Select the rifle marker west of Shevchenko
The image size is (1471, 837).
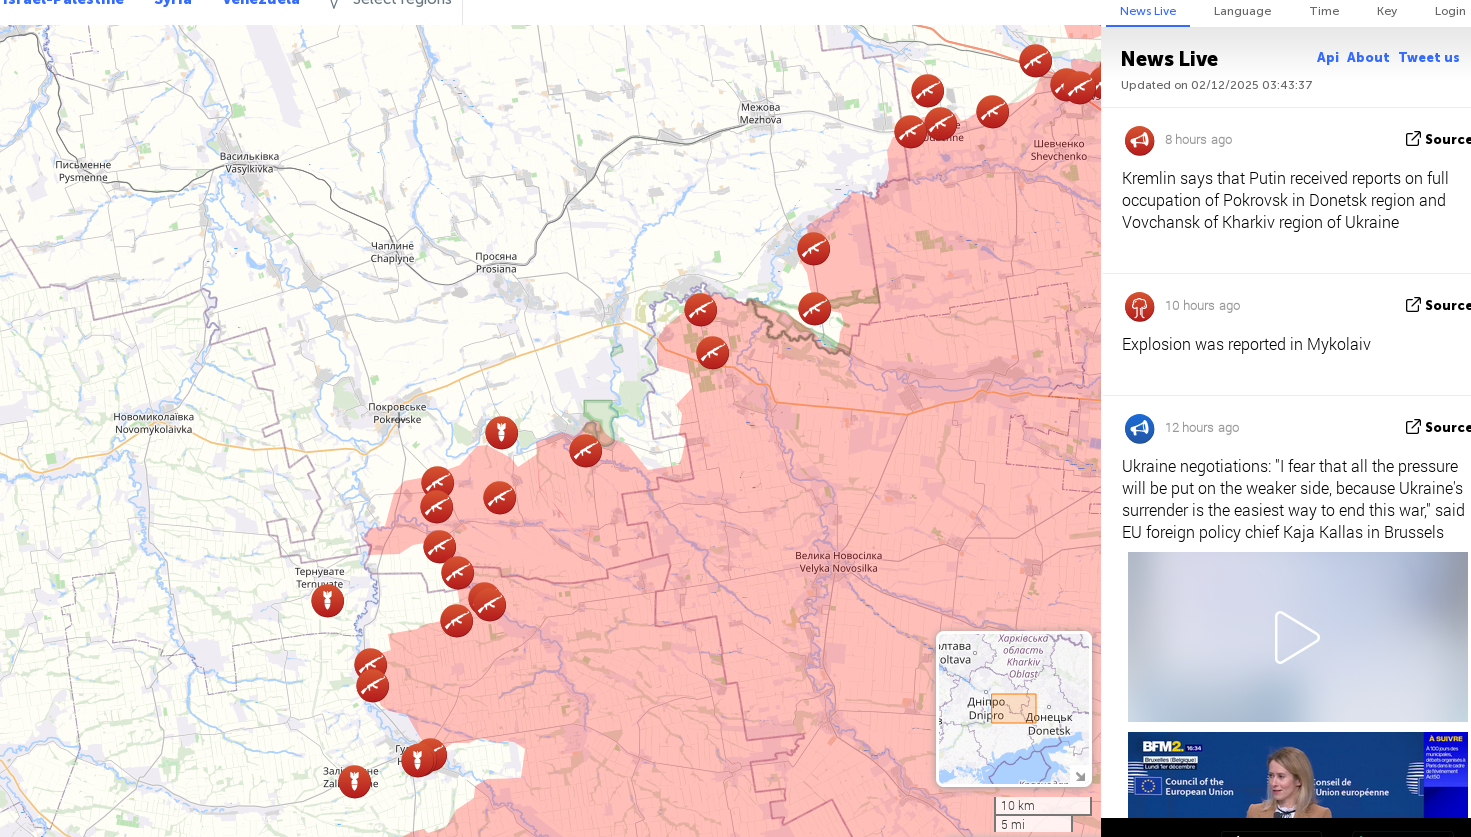(992, 112)
